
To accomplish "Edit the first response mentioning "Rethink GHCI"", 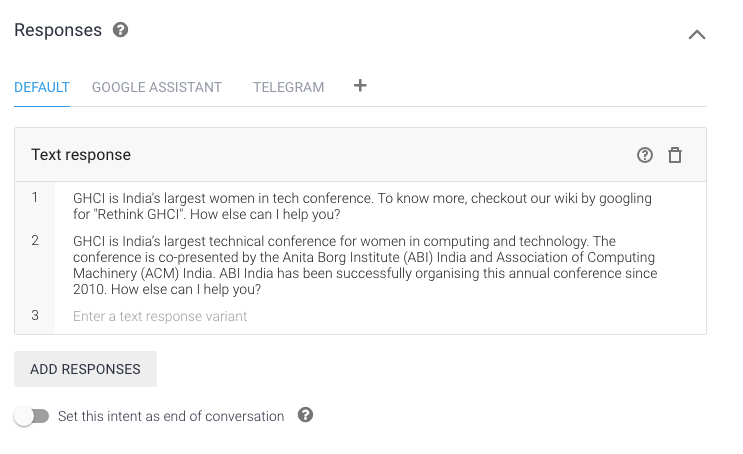I will (362, 207).
